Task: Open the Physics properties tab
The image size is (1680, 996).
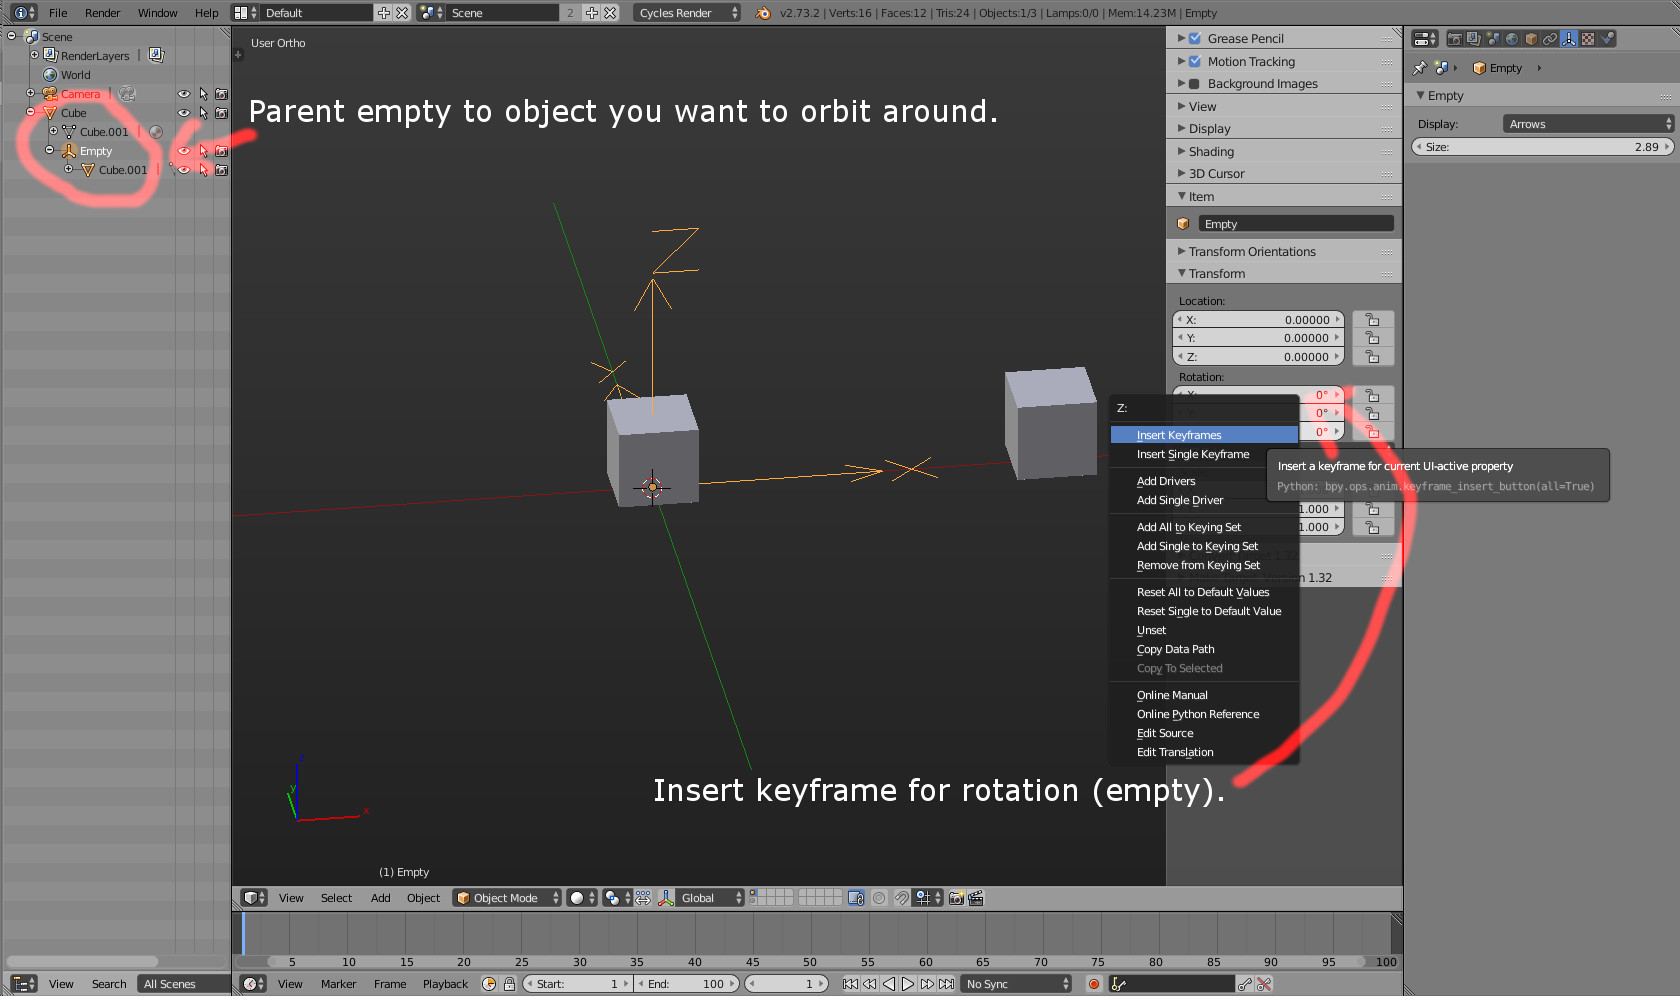Action: tap(1607, 39)
